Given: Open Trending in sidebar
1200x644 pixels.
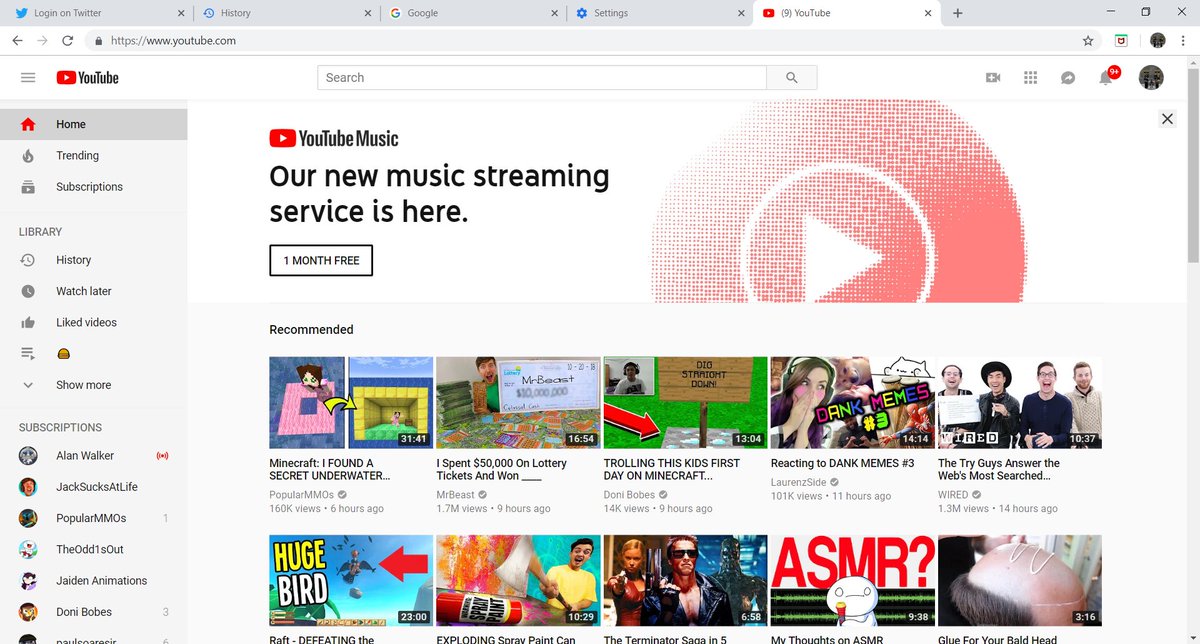Looking at the screenshot, I should [x=93, y=155].
